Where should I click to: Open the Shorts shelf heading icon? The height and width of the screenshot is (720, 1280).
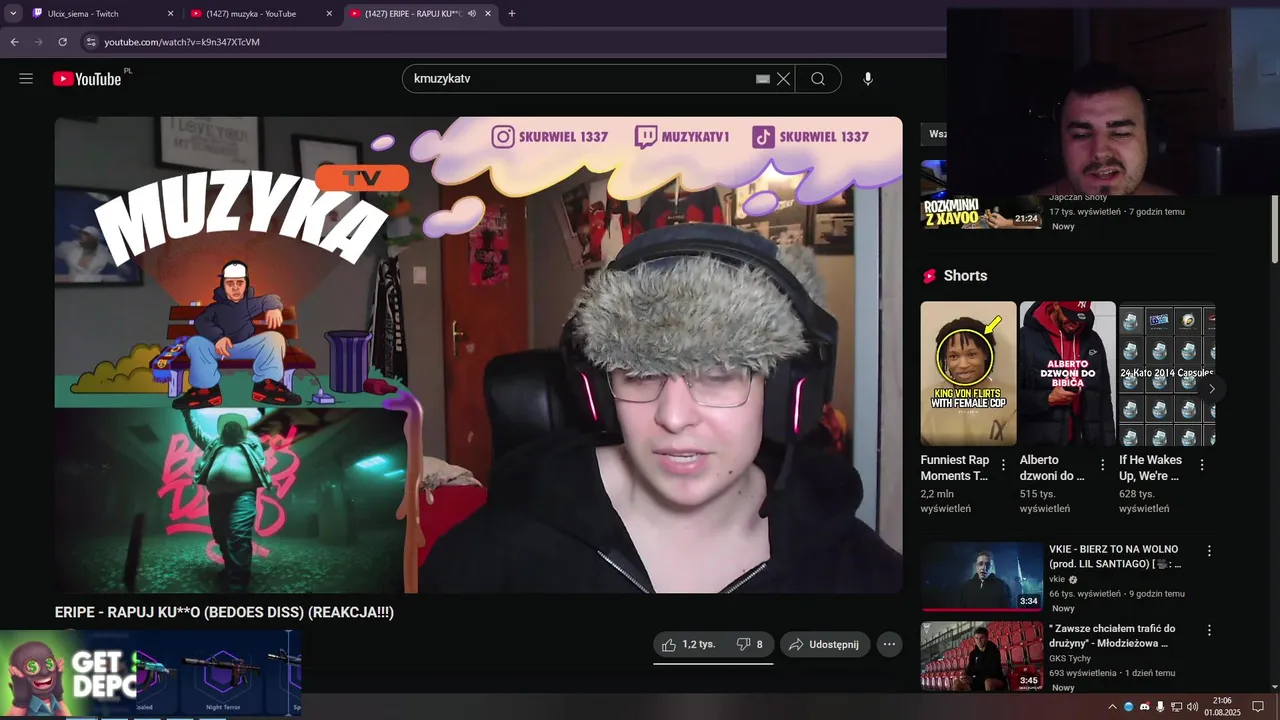click(929, 276)
